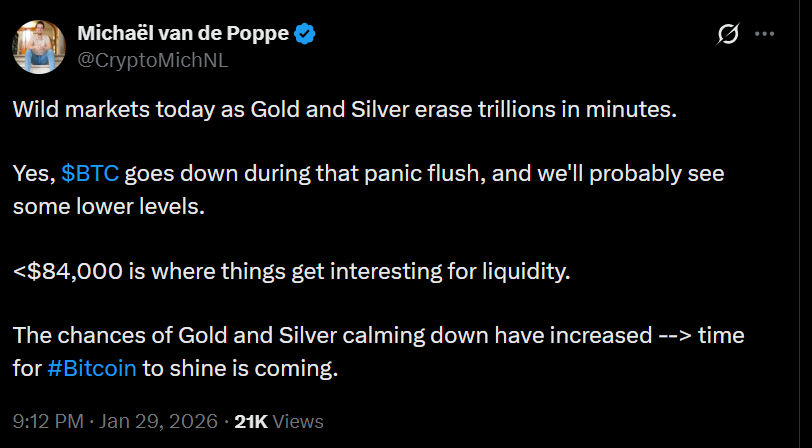Open the #Bitcoin hashtag link
The image size is (812, 448).
click(92, 367)
